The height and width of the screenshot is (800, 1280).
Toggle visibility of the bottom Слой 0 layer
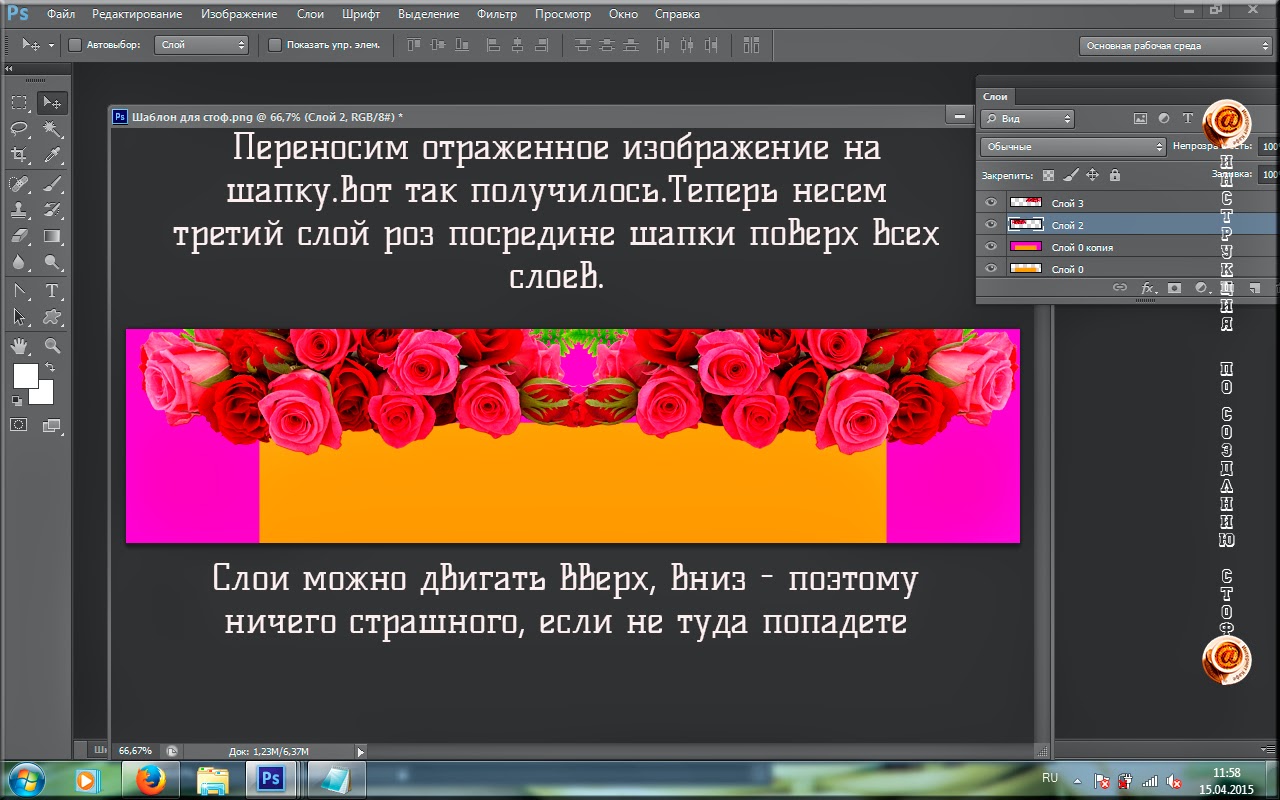point(990,269)
